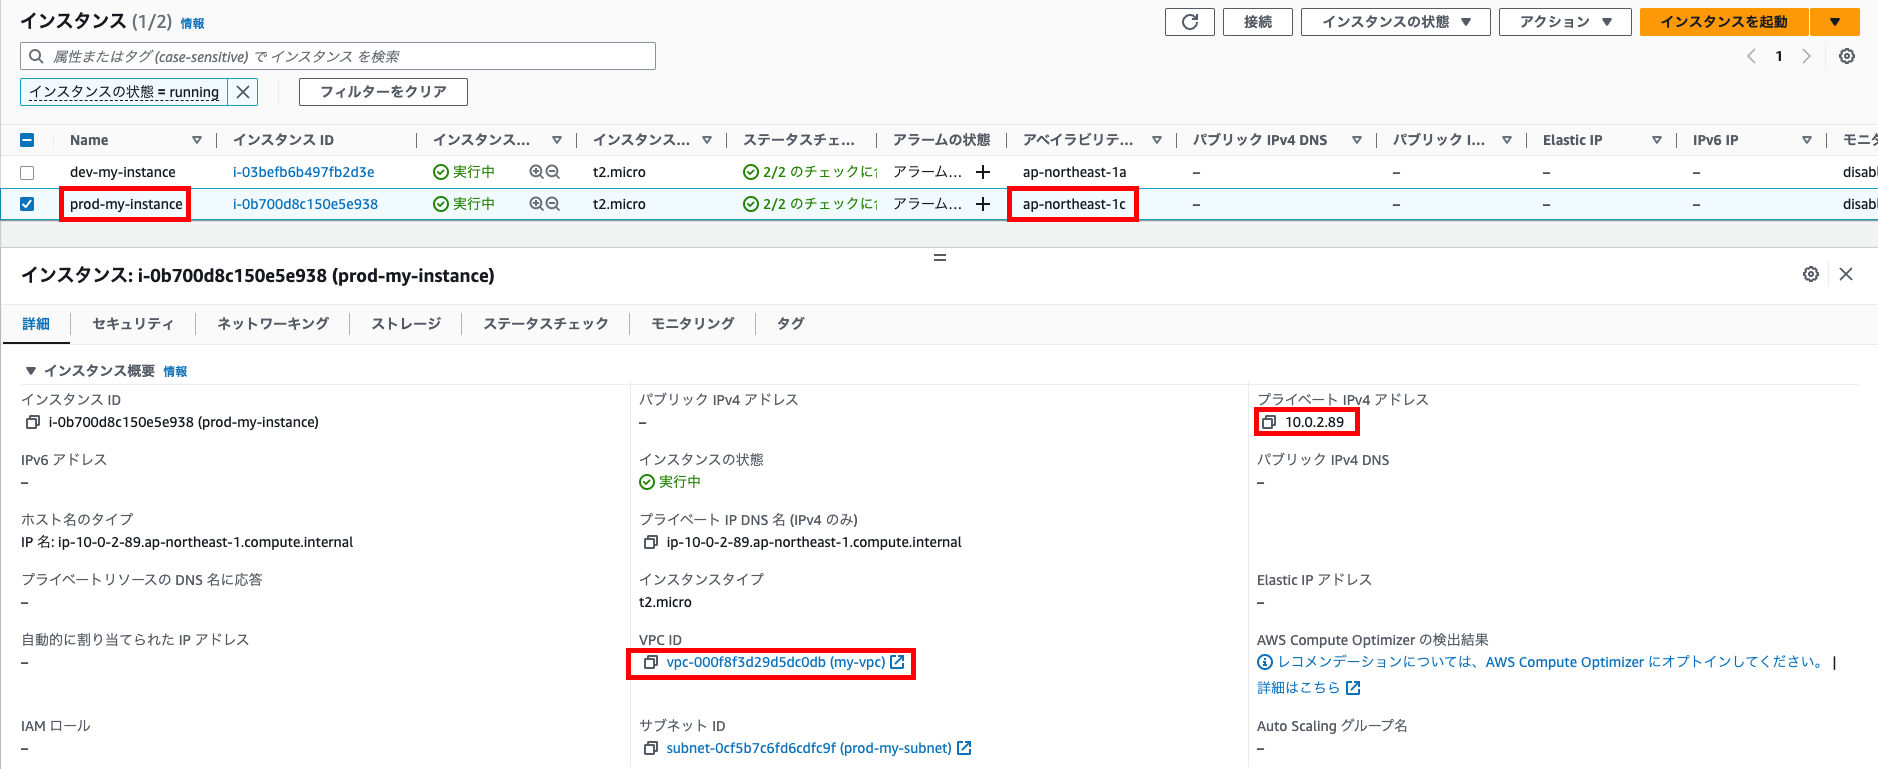The image size is (1878, 769).
Task: Select the prod-my-instance name cell
Action: (x=126, y=204)
